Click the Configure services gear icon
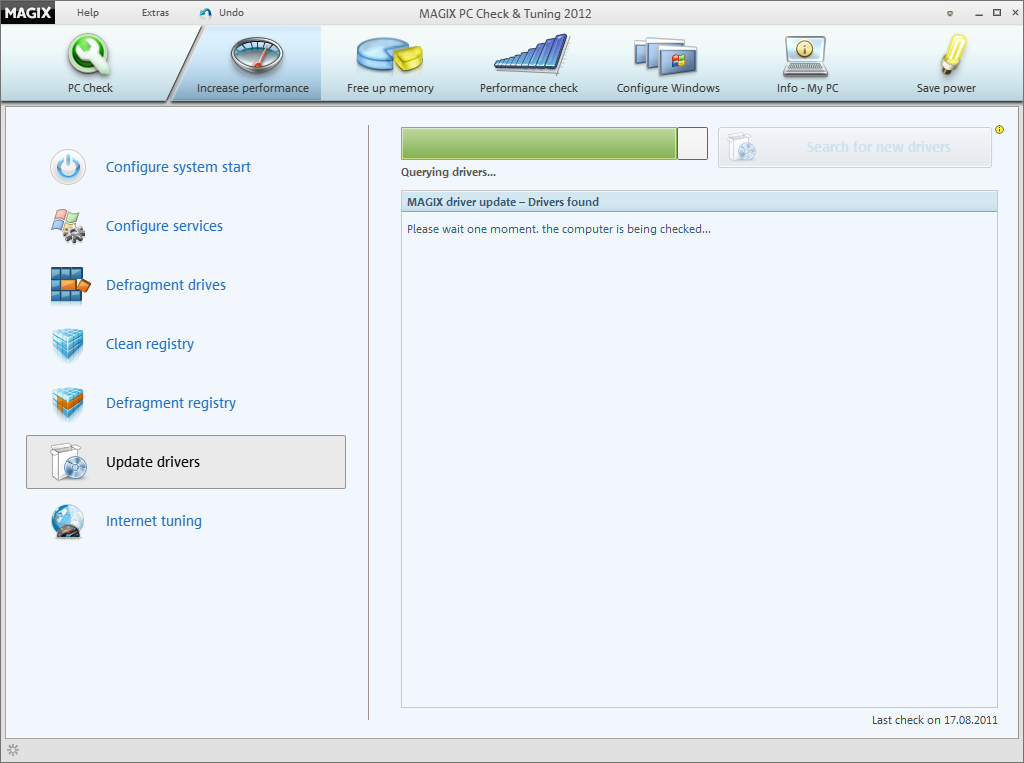 (68, 226)
